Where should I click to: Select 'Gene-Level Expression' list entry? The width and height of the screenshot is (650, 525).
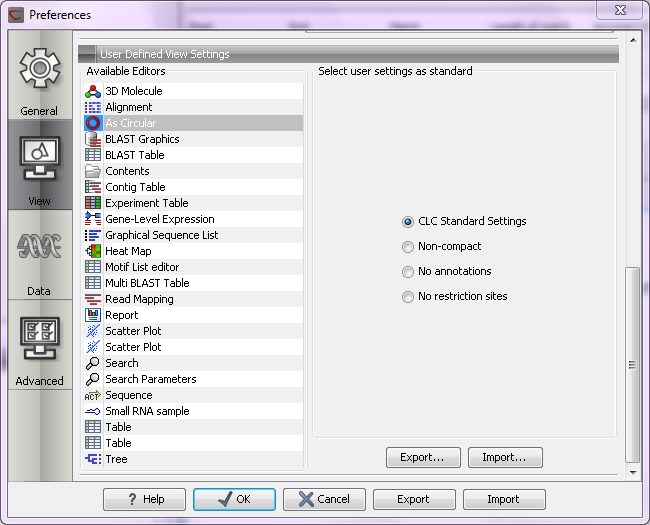(194, 219)
